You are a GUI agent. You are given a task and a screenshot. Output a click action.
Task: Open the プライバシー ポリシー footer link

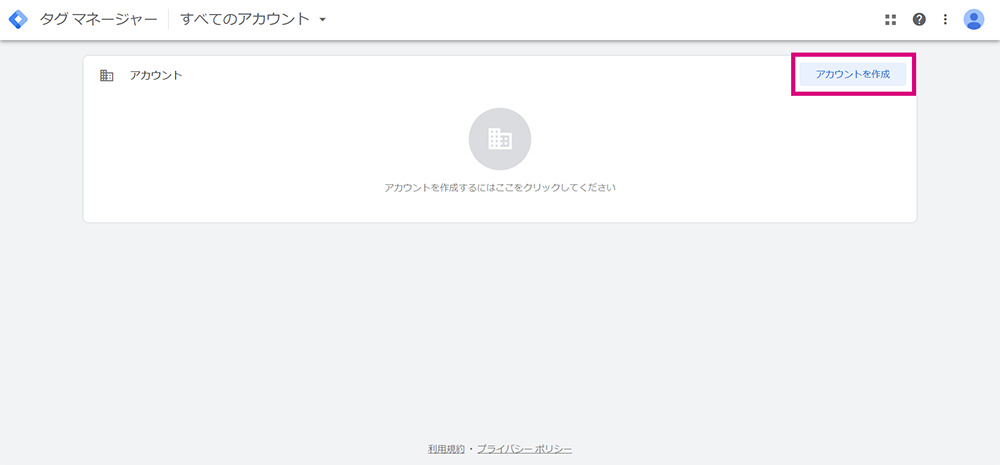click(x=524, y=449)
